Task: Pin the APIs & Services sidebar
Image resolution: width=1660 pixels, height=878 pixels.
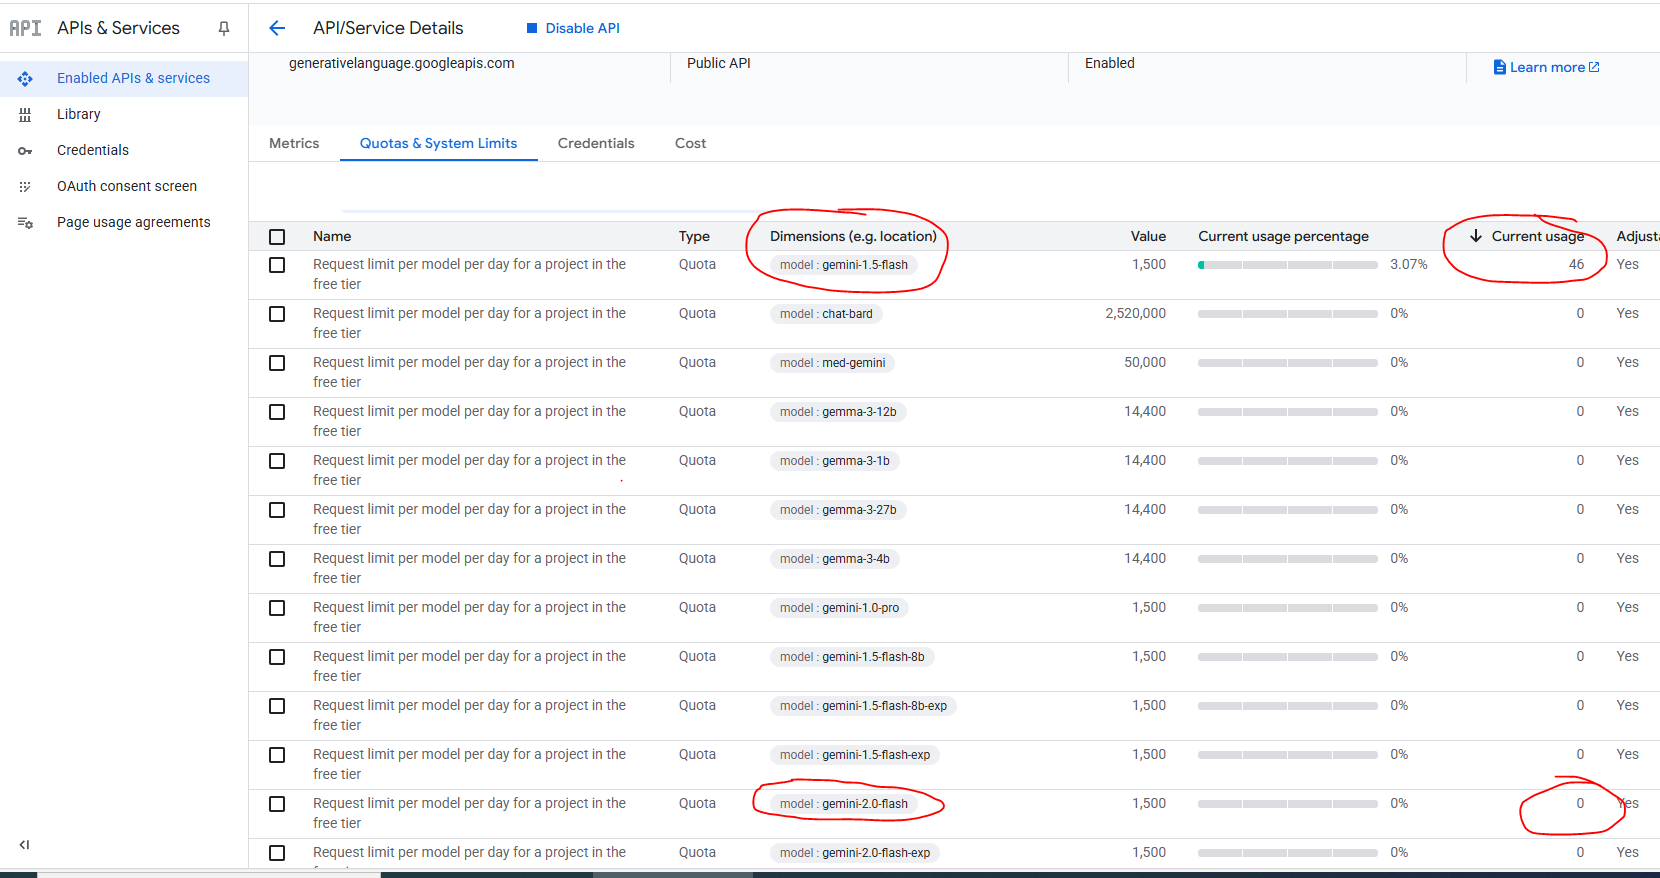Action: (224, 29)
